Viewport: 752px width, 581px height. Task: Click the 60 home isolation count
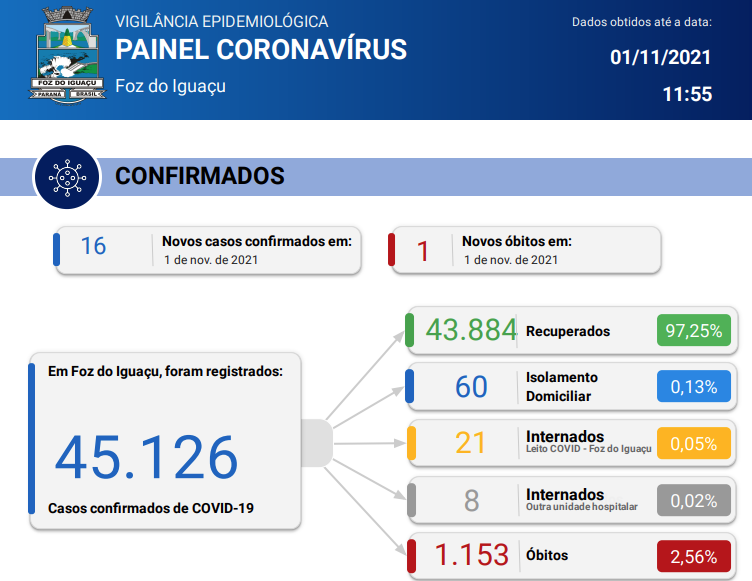(471, 387)
